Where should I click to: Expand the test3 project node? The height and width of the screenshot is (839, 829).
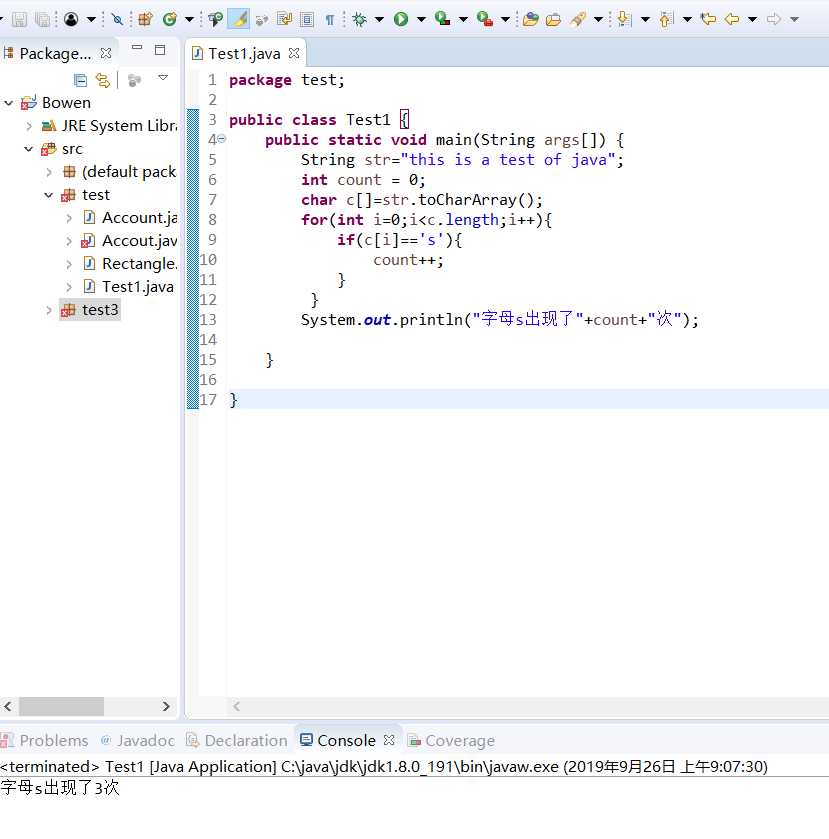(49, 310)
